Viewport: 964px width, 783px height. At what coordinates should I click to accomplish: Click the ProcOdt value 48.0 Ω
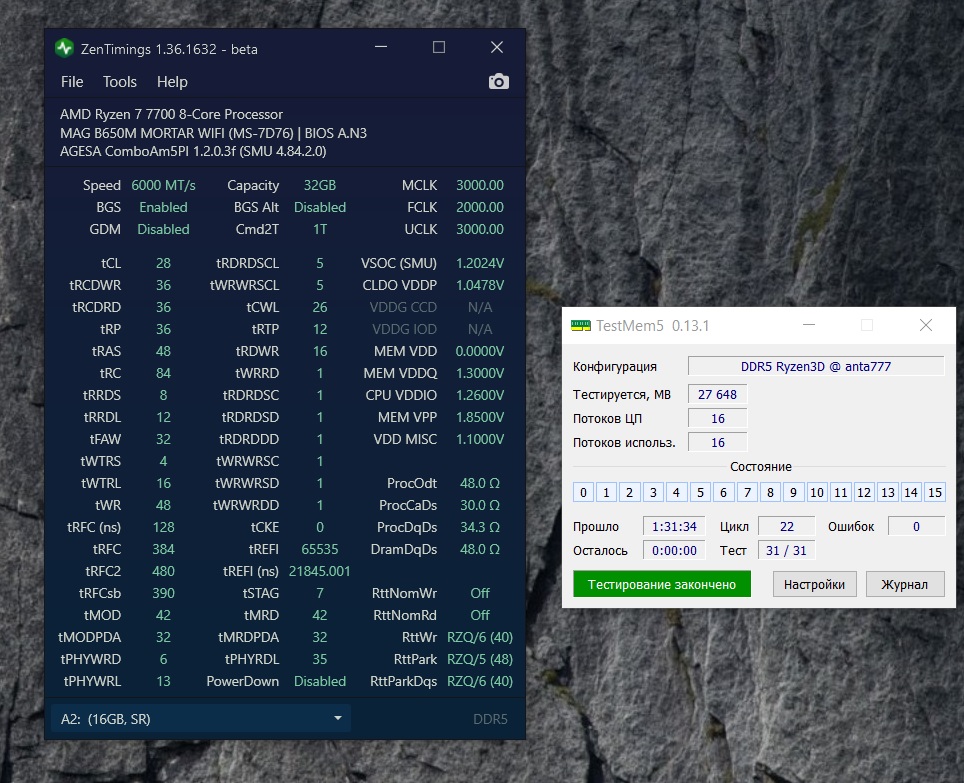[480, 483]
